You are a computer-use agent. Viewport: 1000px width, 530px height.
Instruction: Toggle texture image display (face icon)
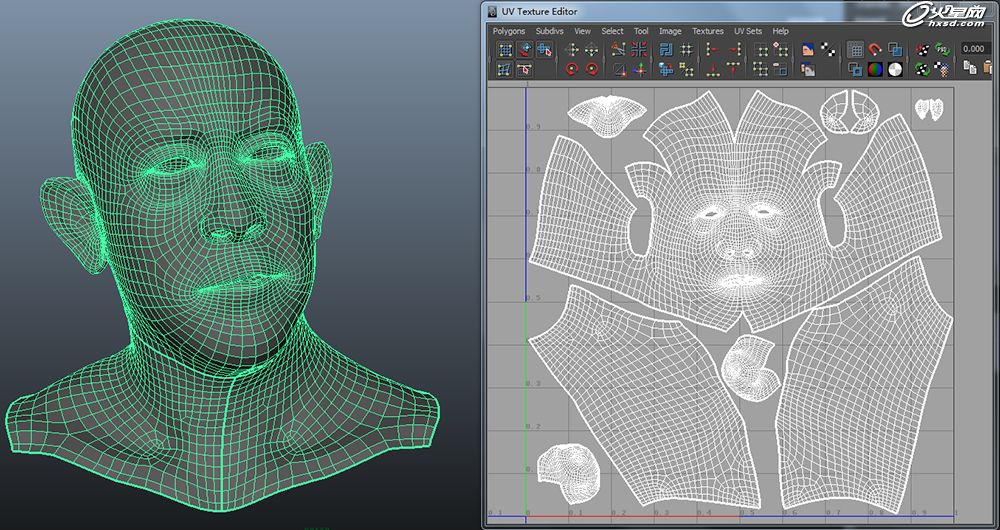pos(808,49)
